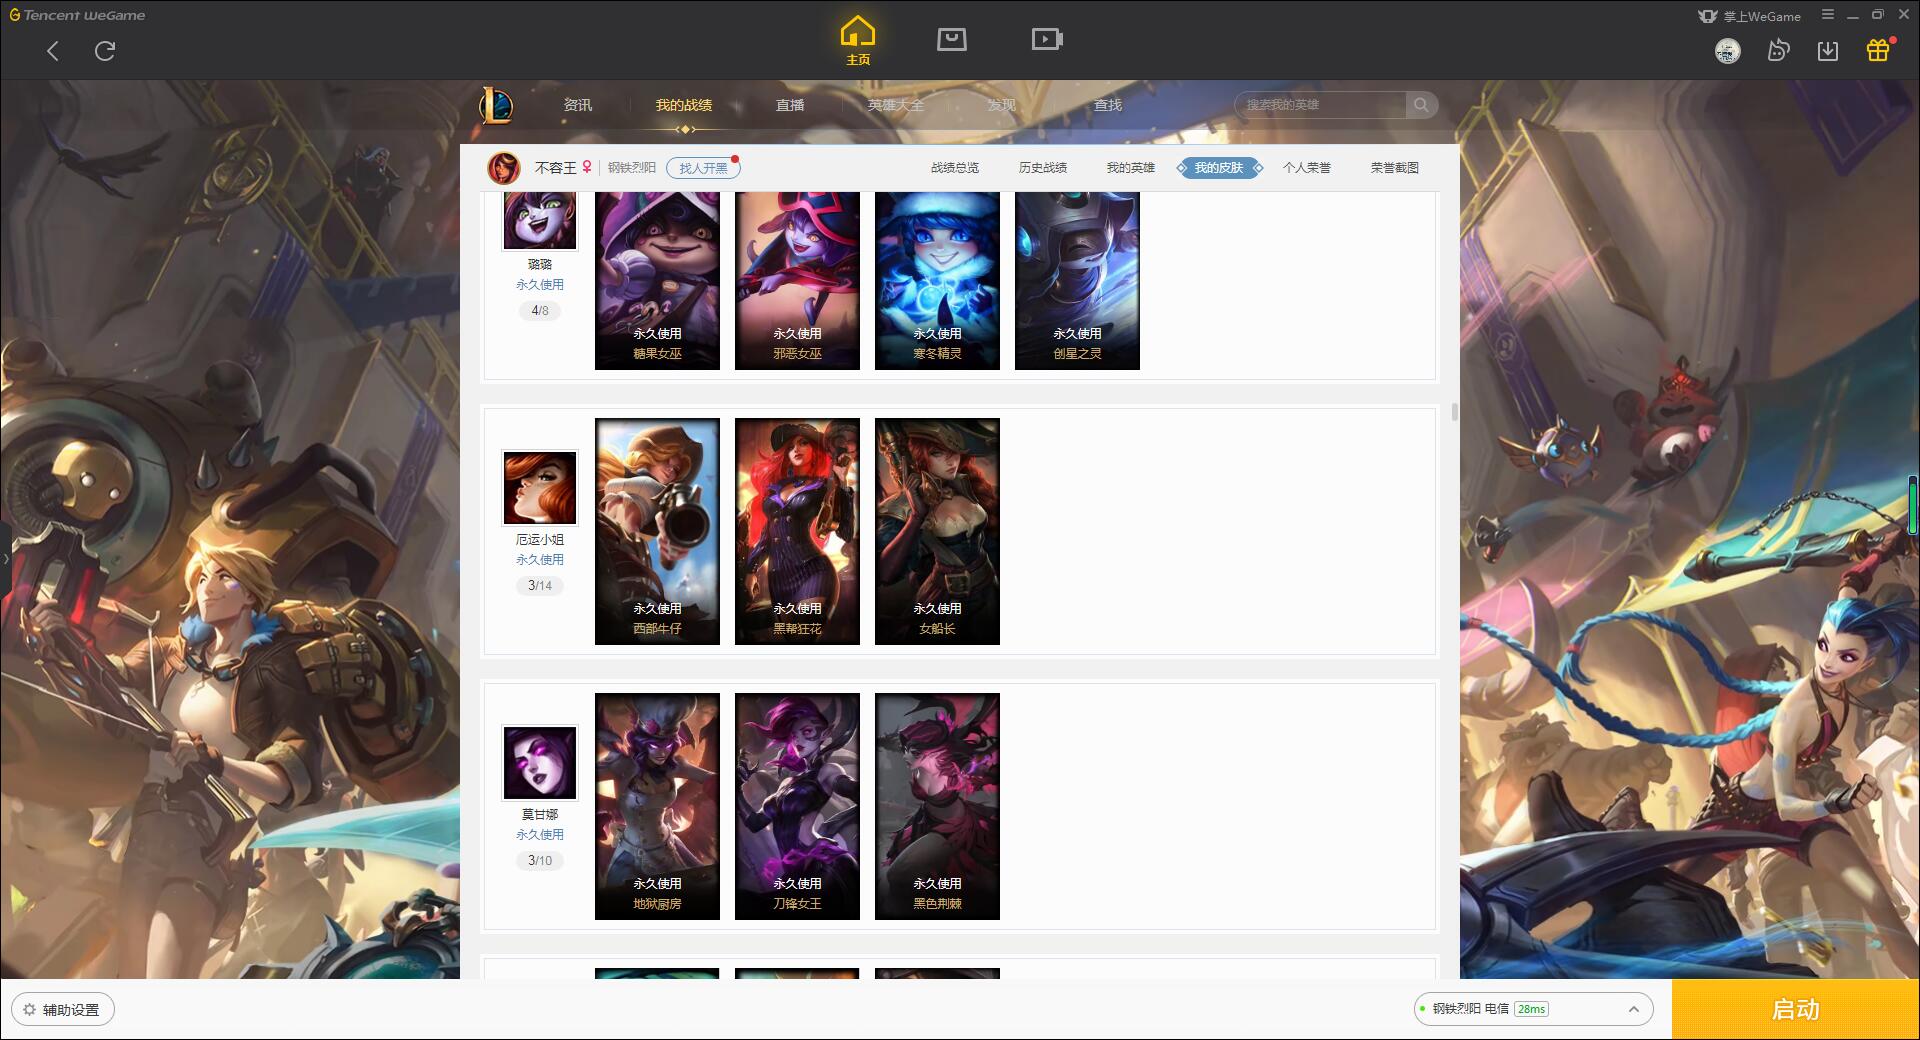This screenshot has height=1040, width=1920.
Task: Click the search magnifier button
Action: pos(1421,105)
